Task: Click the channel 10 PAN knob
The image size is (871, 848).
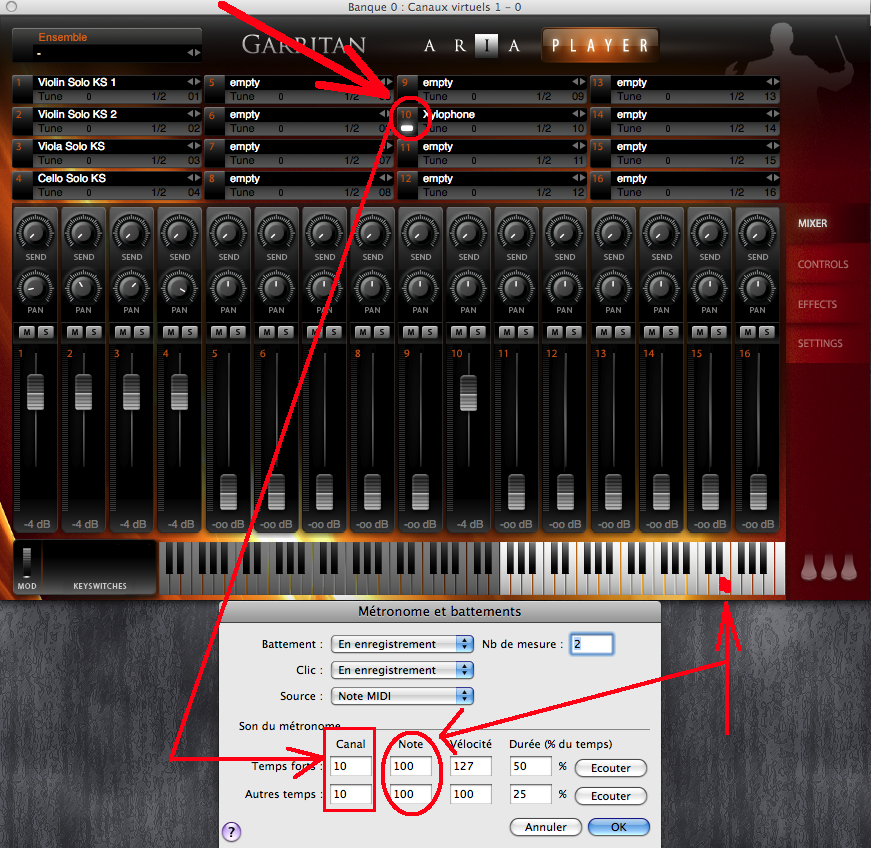Action: (469, 287)
